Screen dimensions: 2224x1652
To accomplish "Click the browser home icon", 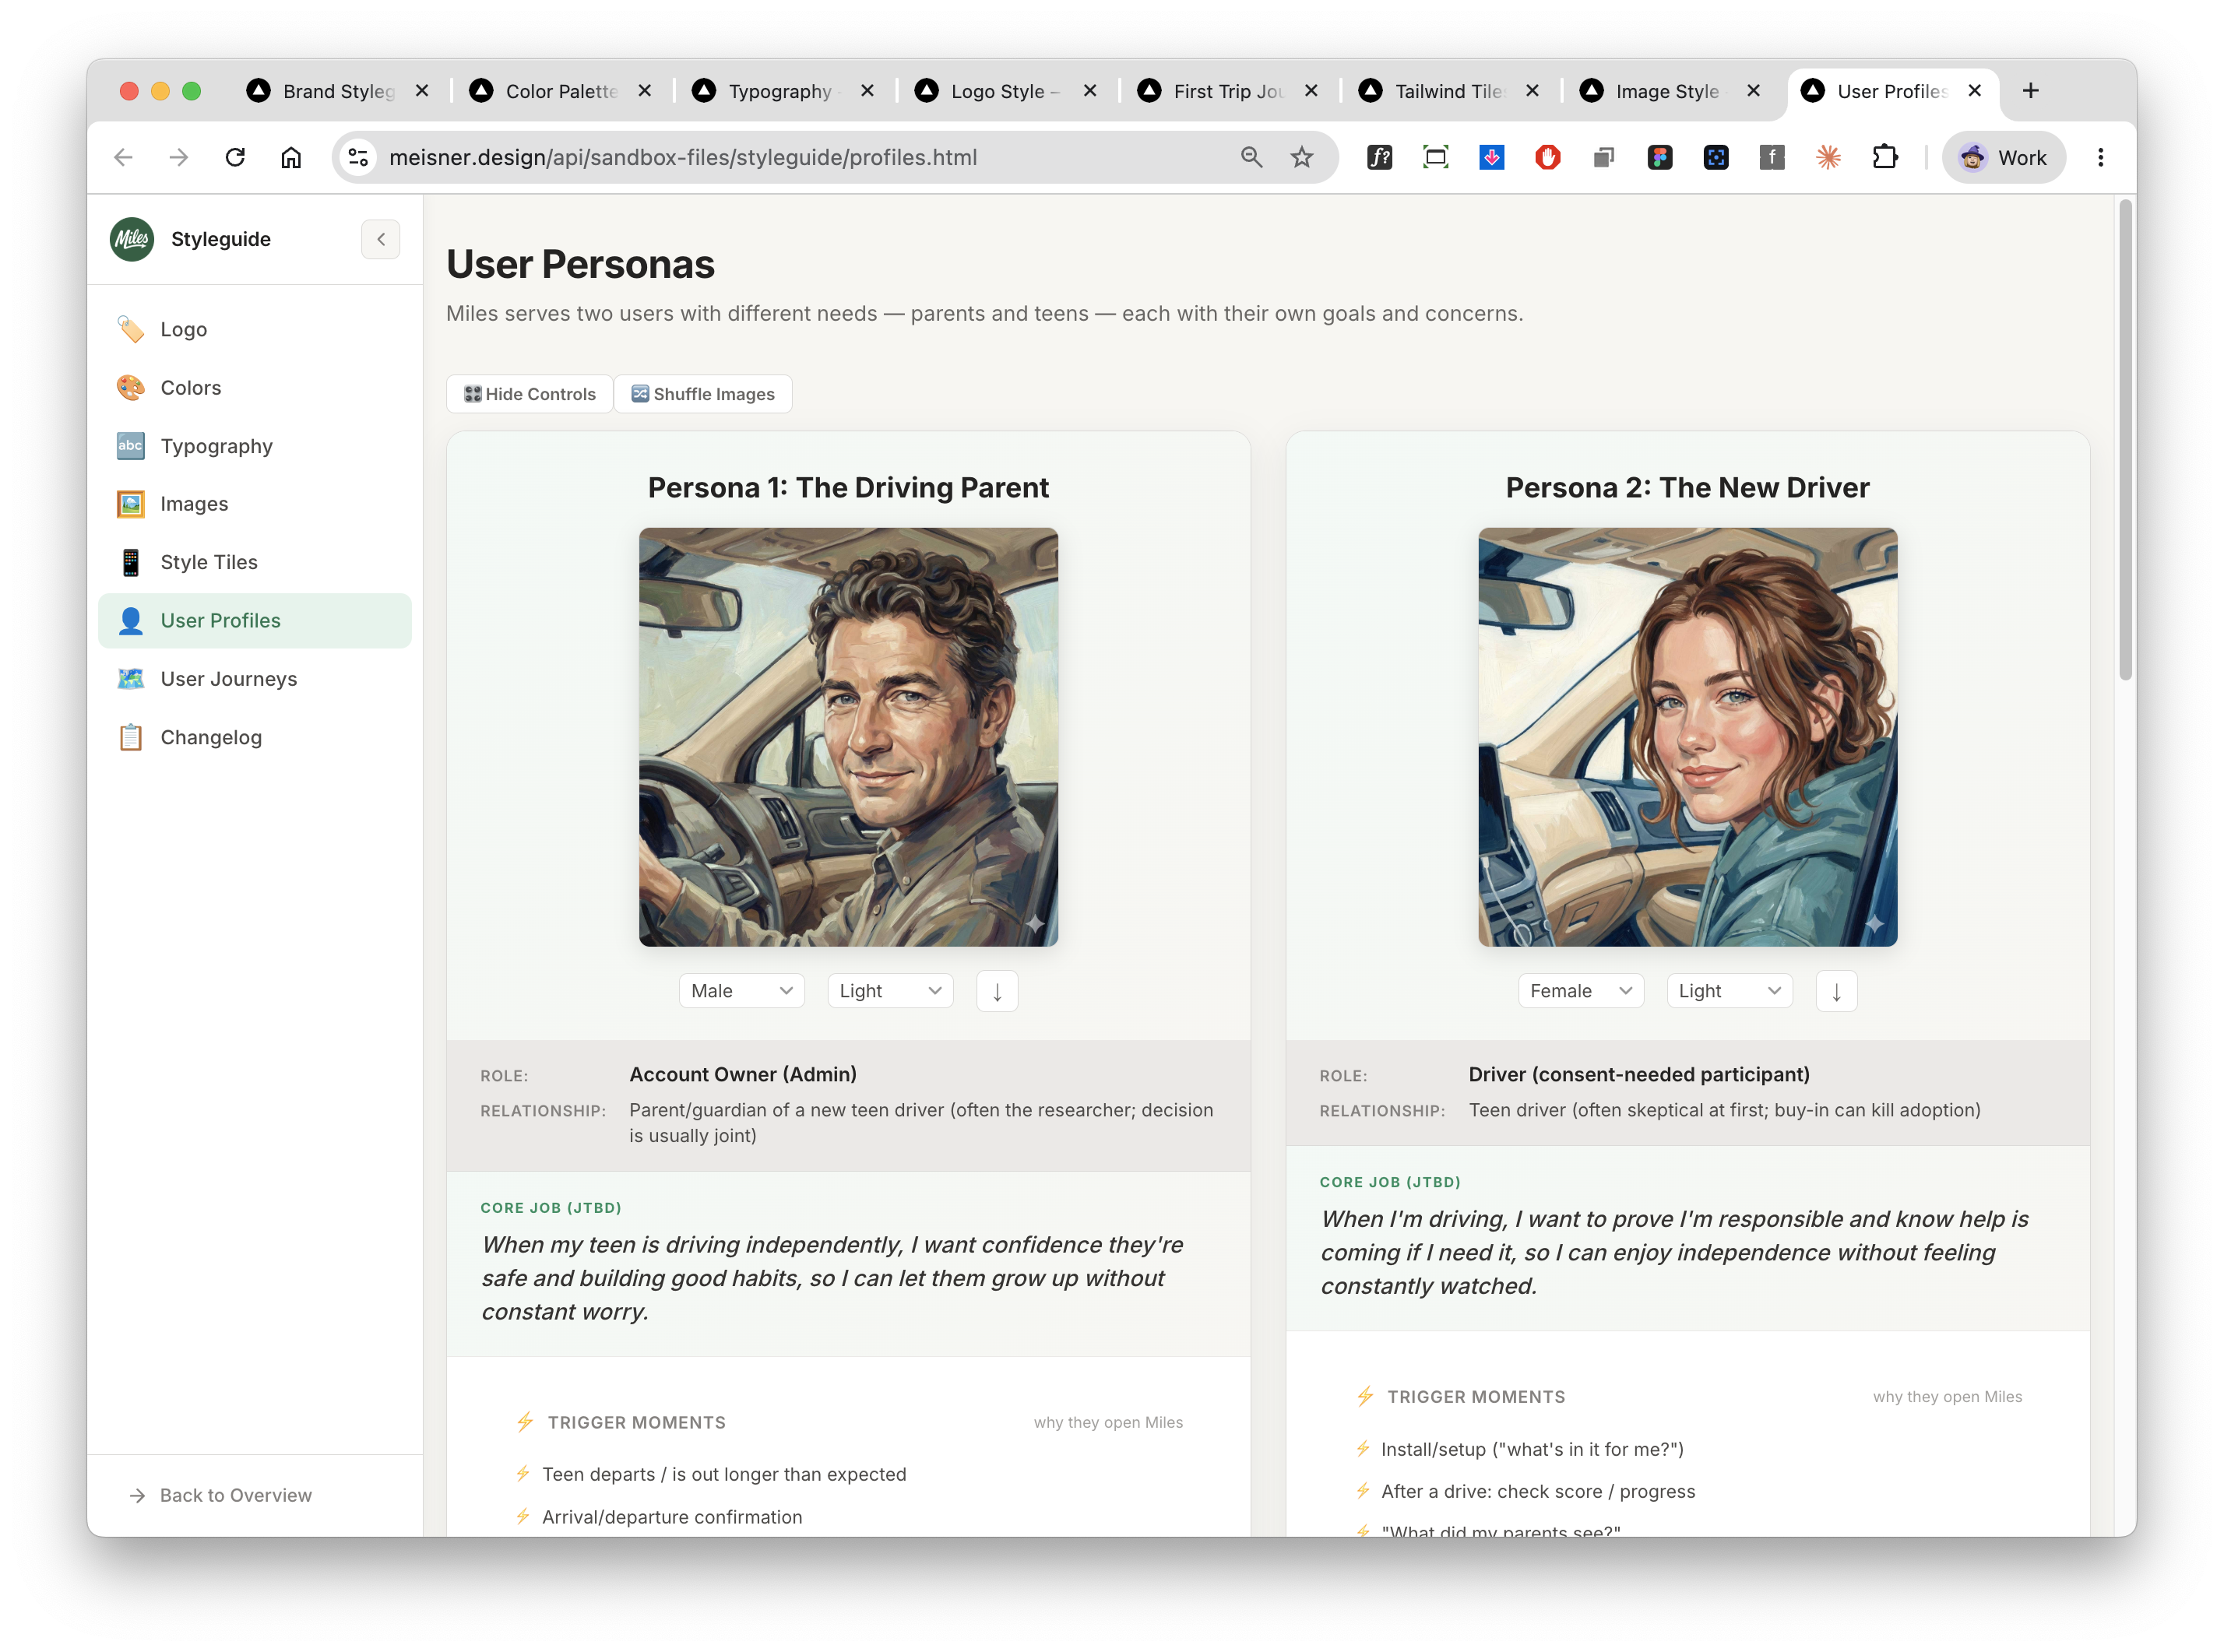I will pos(291,157).
